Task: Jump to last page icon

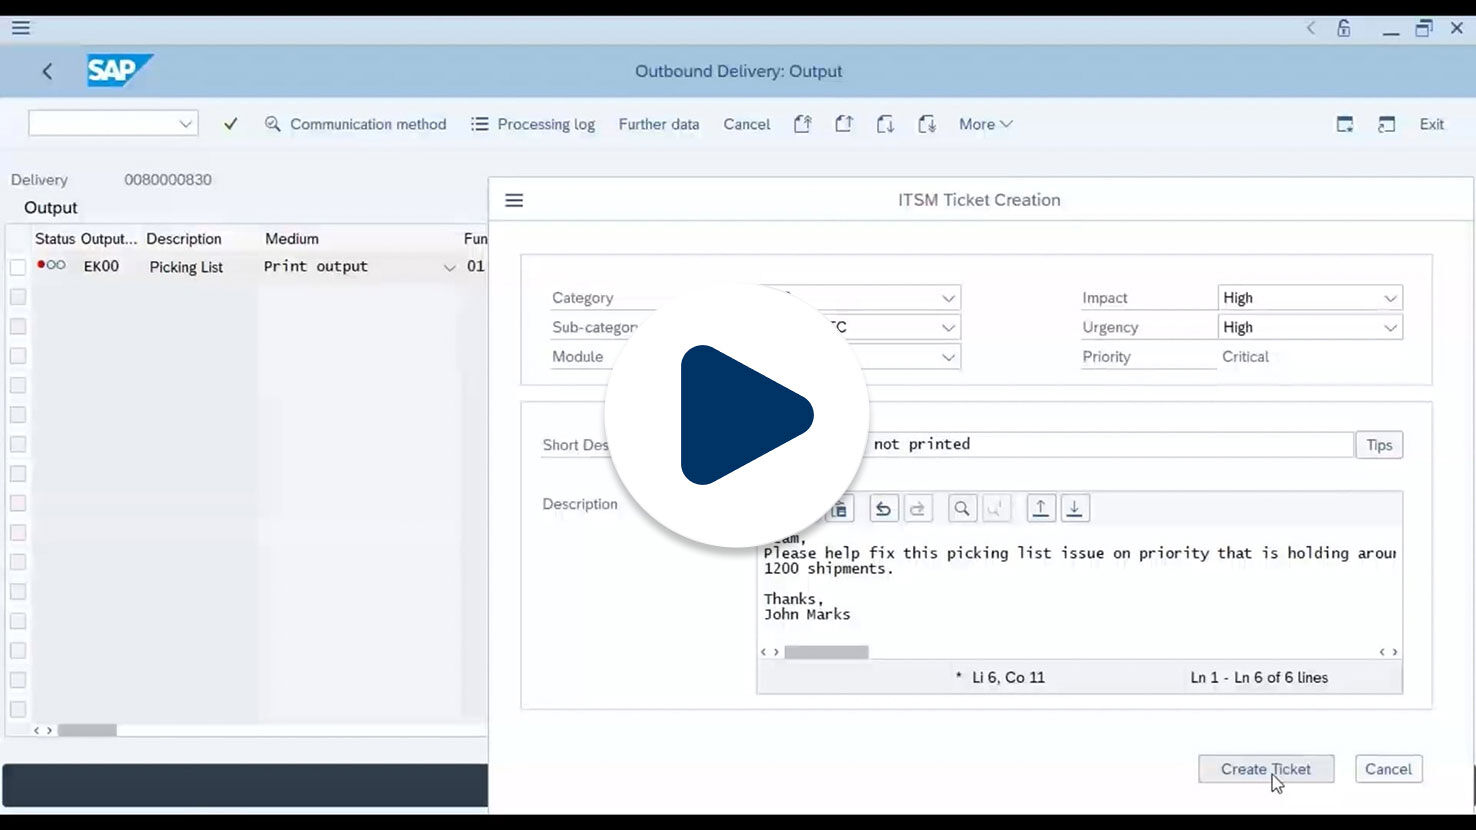Action: [927, 124]
